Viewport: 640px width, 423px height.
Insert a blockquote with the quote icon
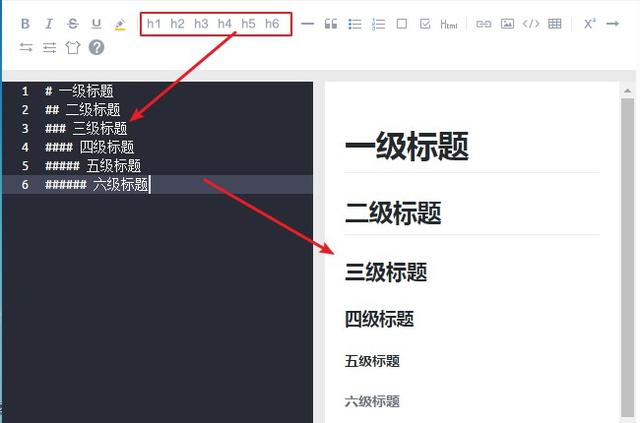coord(331,24)
